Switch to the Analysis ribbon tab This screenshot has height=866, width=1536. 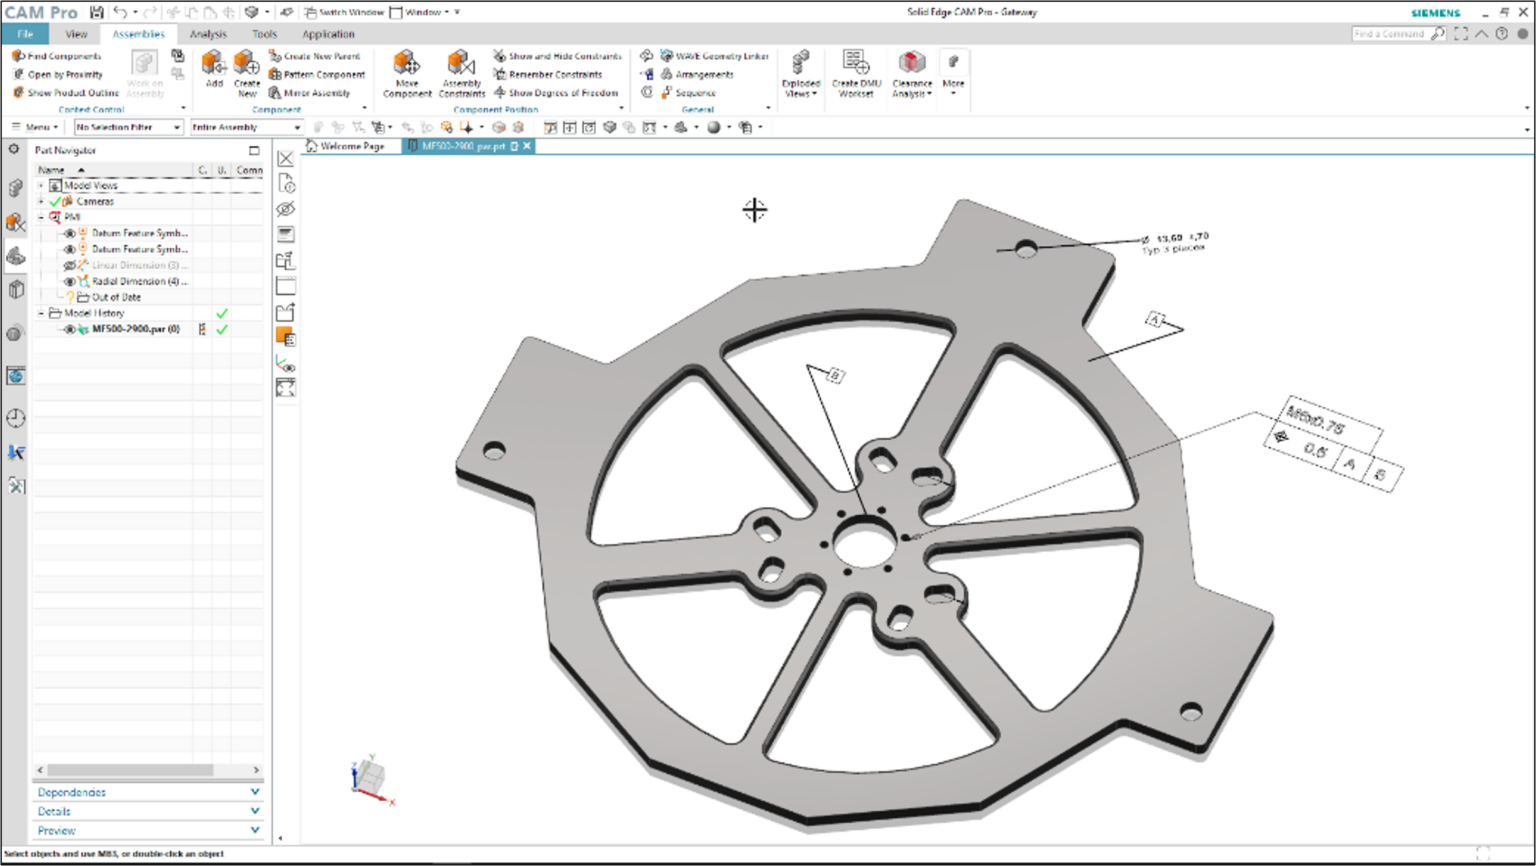coord(209,33)
